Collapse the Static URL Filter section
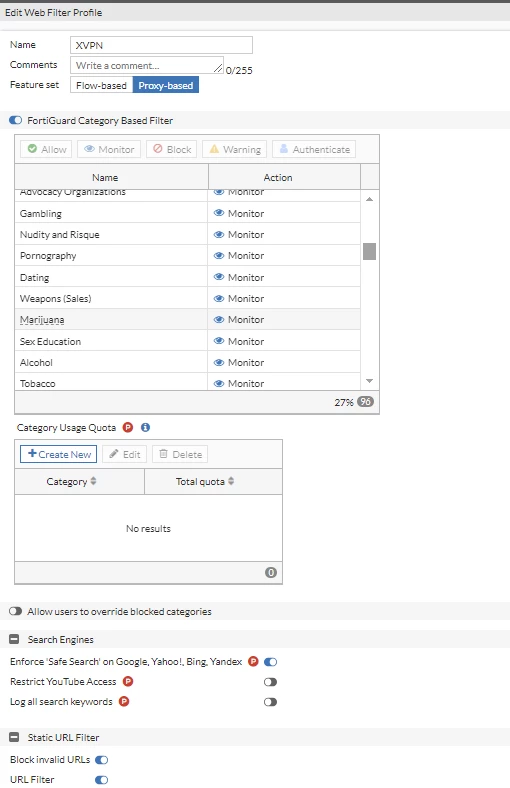The height and width of the screenshot is (788, 510). coord(14,737)
